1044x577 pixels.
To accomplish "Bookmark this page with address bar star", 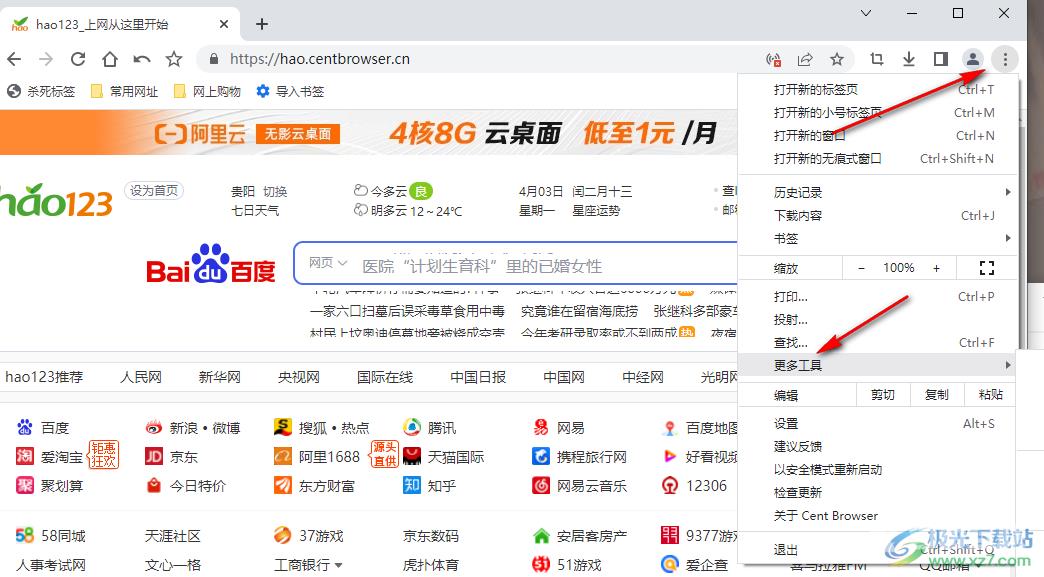I will (837, 59).
